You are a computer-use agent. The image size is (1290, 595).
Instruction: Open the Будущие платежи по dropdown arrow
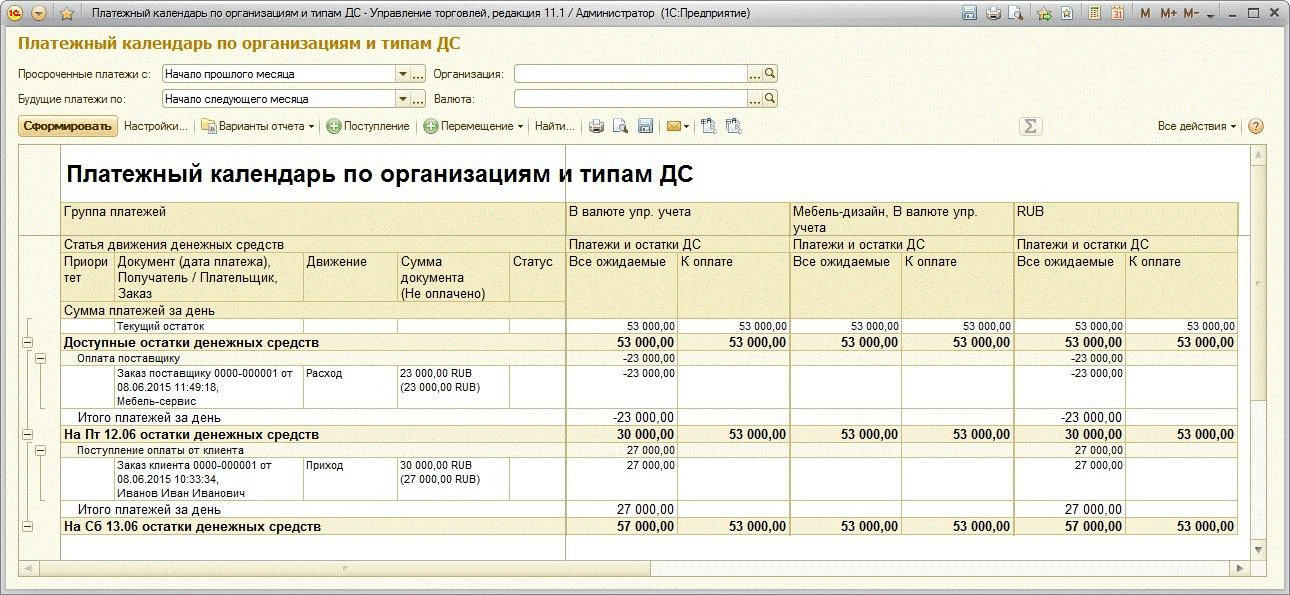click(x=403, y=99)
